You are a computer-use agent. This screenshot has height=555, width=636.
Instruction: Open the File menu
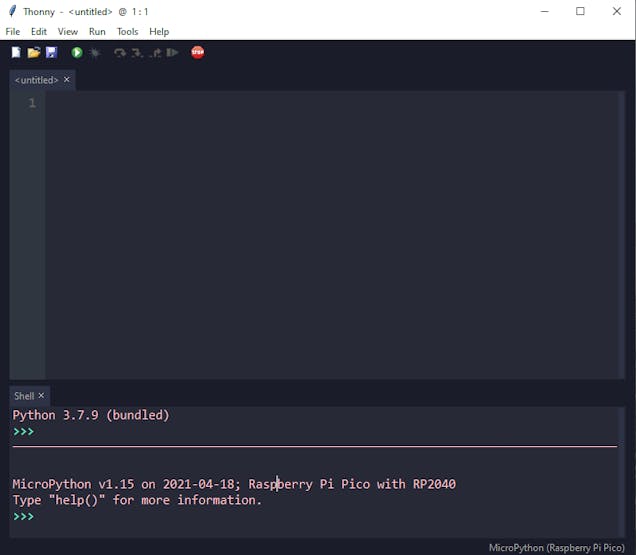point(13,32)
